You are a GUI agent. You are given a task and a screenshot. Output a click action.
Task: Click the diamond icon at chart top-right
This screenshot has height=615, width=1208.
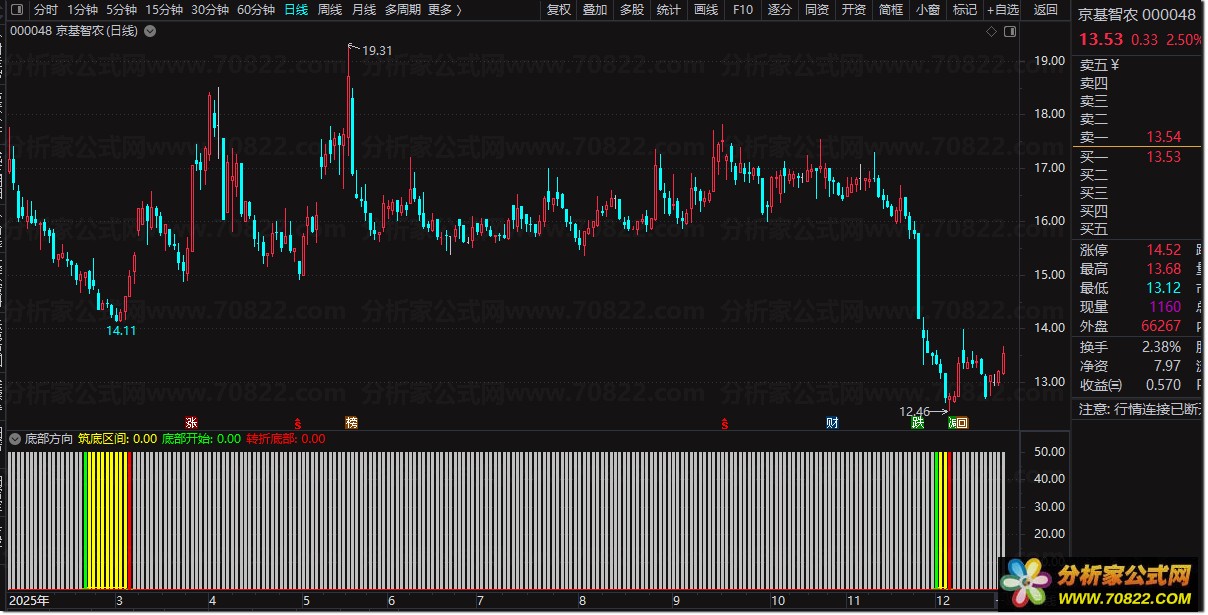click(x=991, y=32)
